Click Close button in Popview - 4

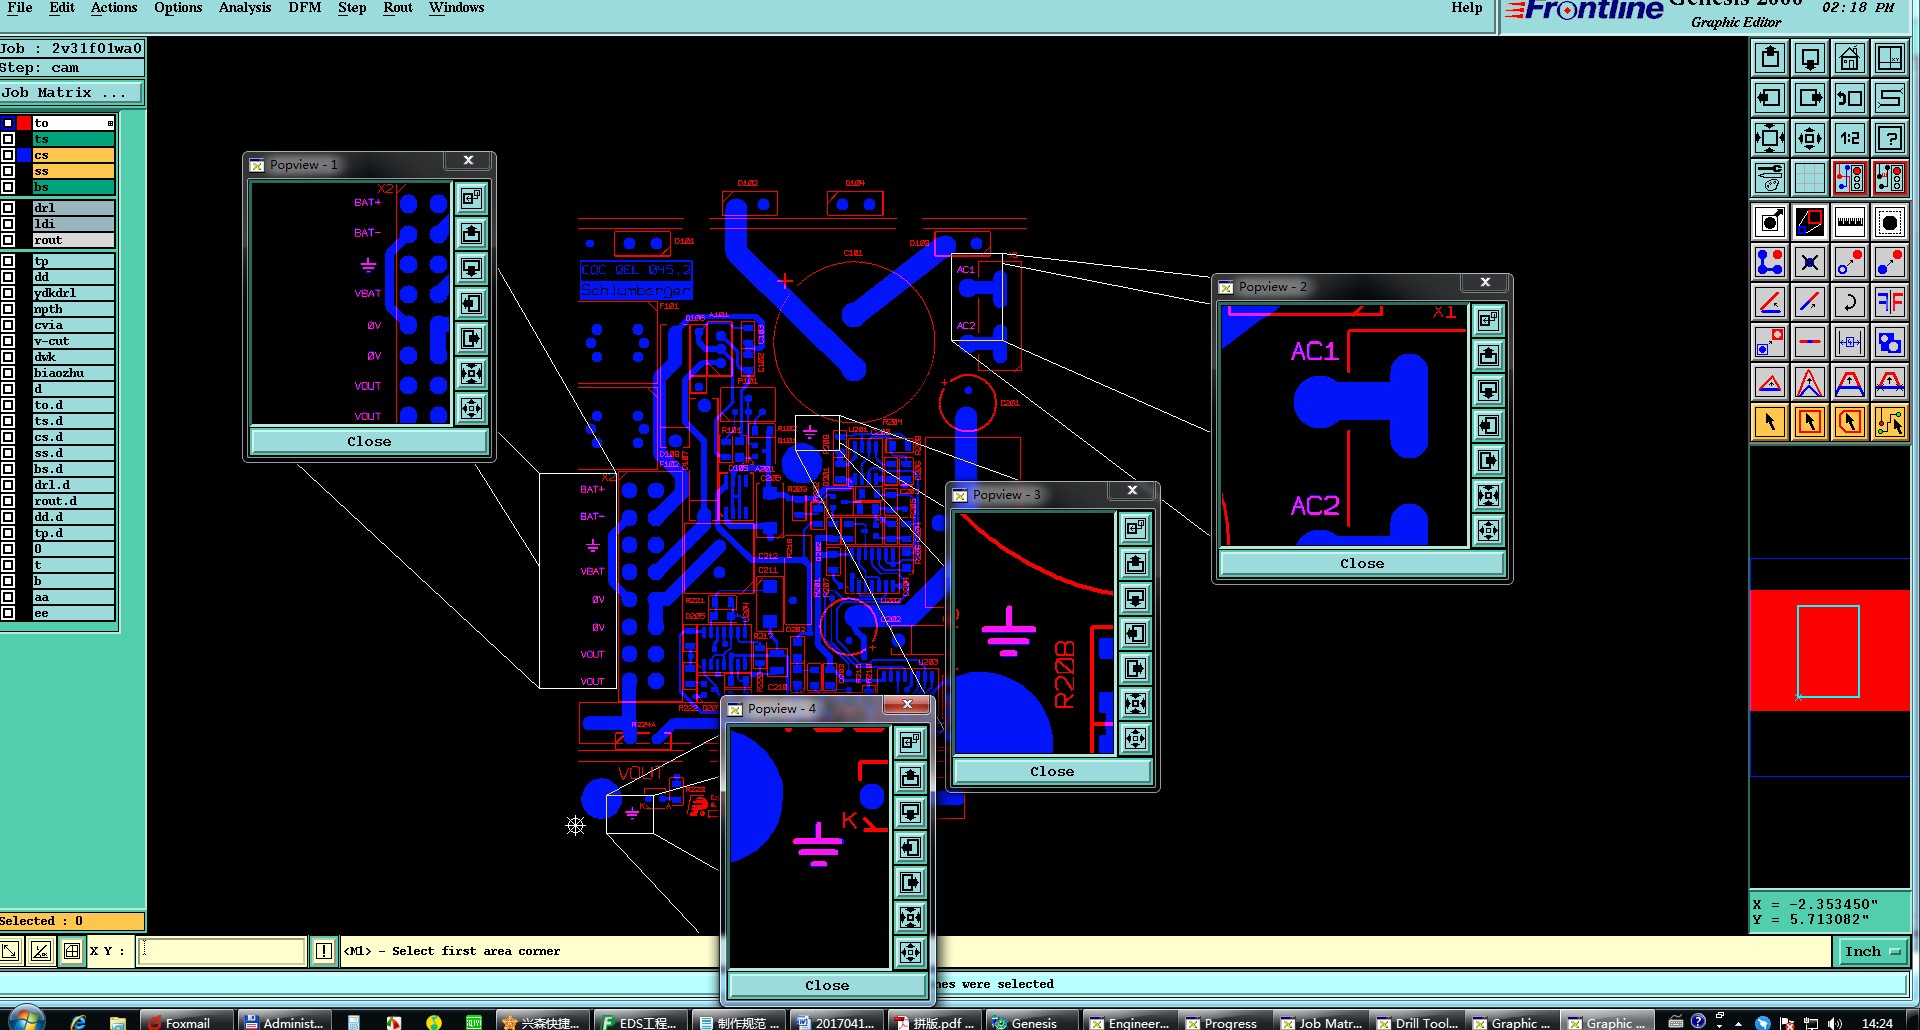tap(827, 985)
